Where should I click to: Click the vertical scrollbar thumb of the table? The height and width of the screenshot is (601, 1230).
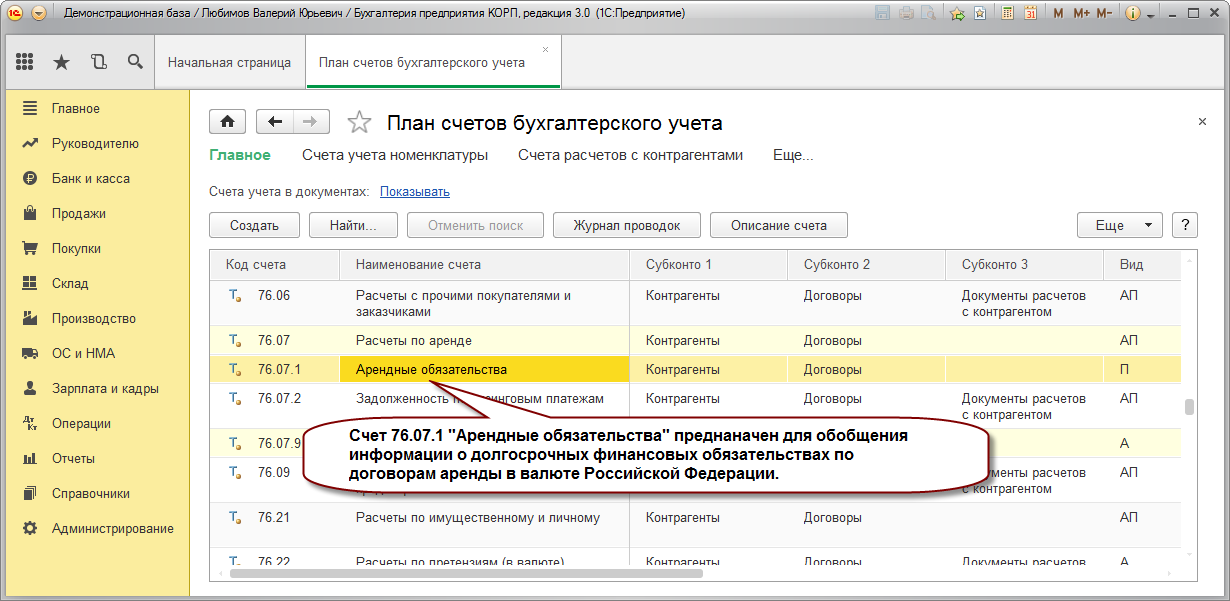[x=1189, y=406]
